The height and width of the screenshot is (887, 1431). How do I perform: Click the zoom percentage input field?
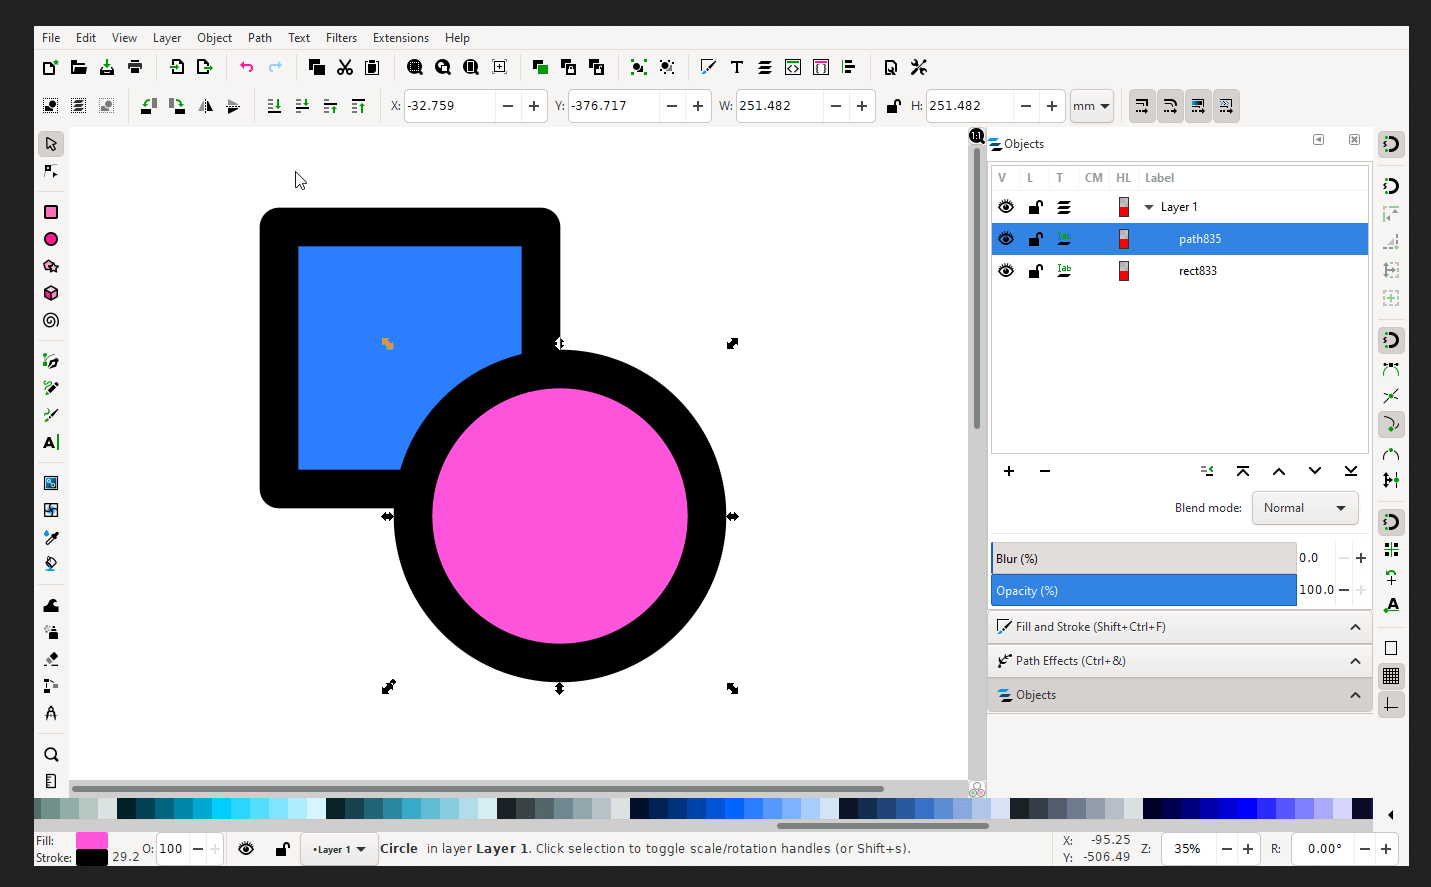tap(1187, 848)
